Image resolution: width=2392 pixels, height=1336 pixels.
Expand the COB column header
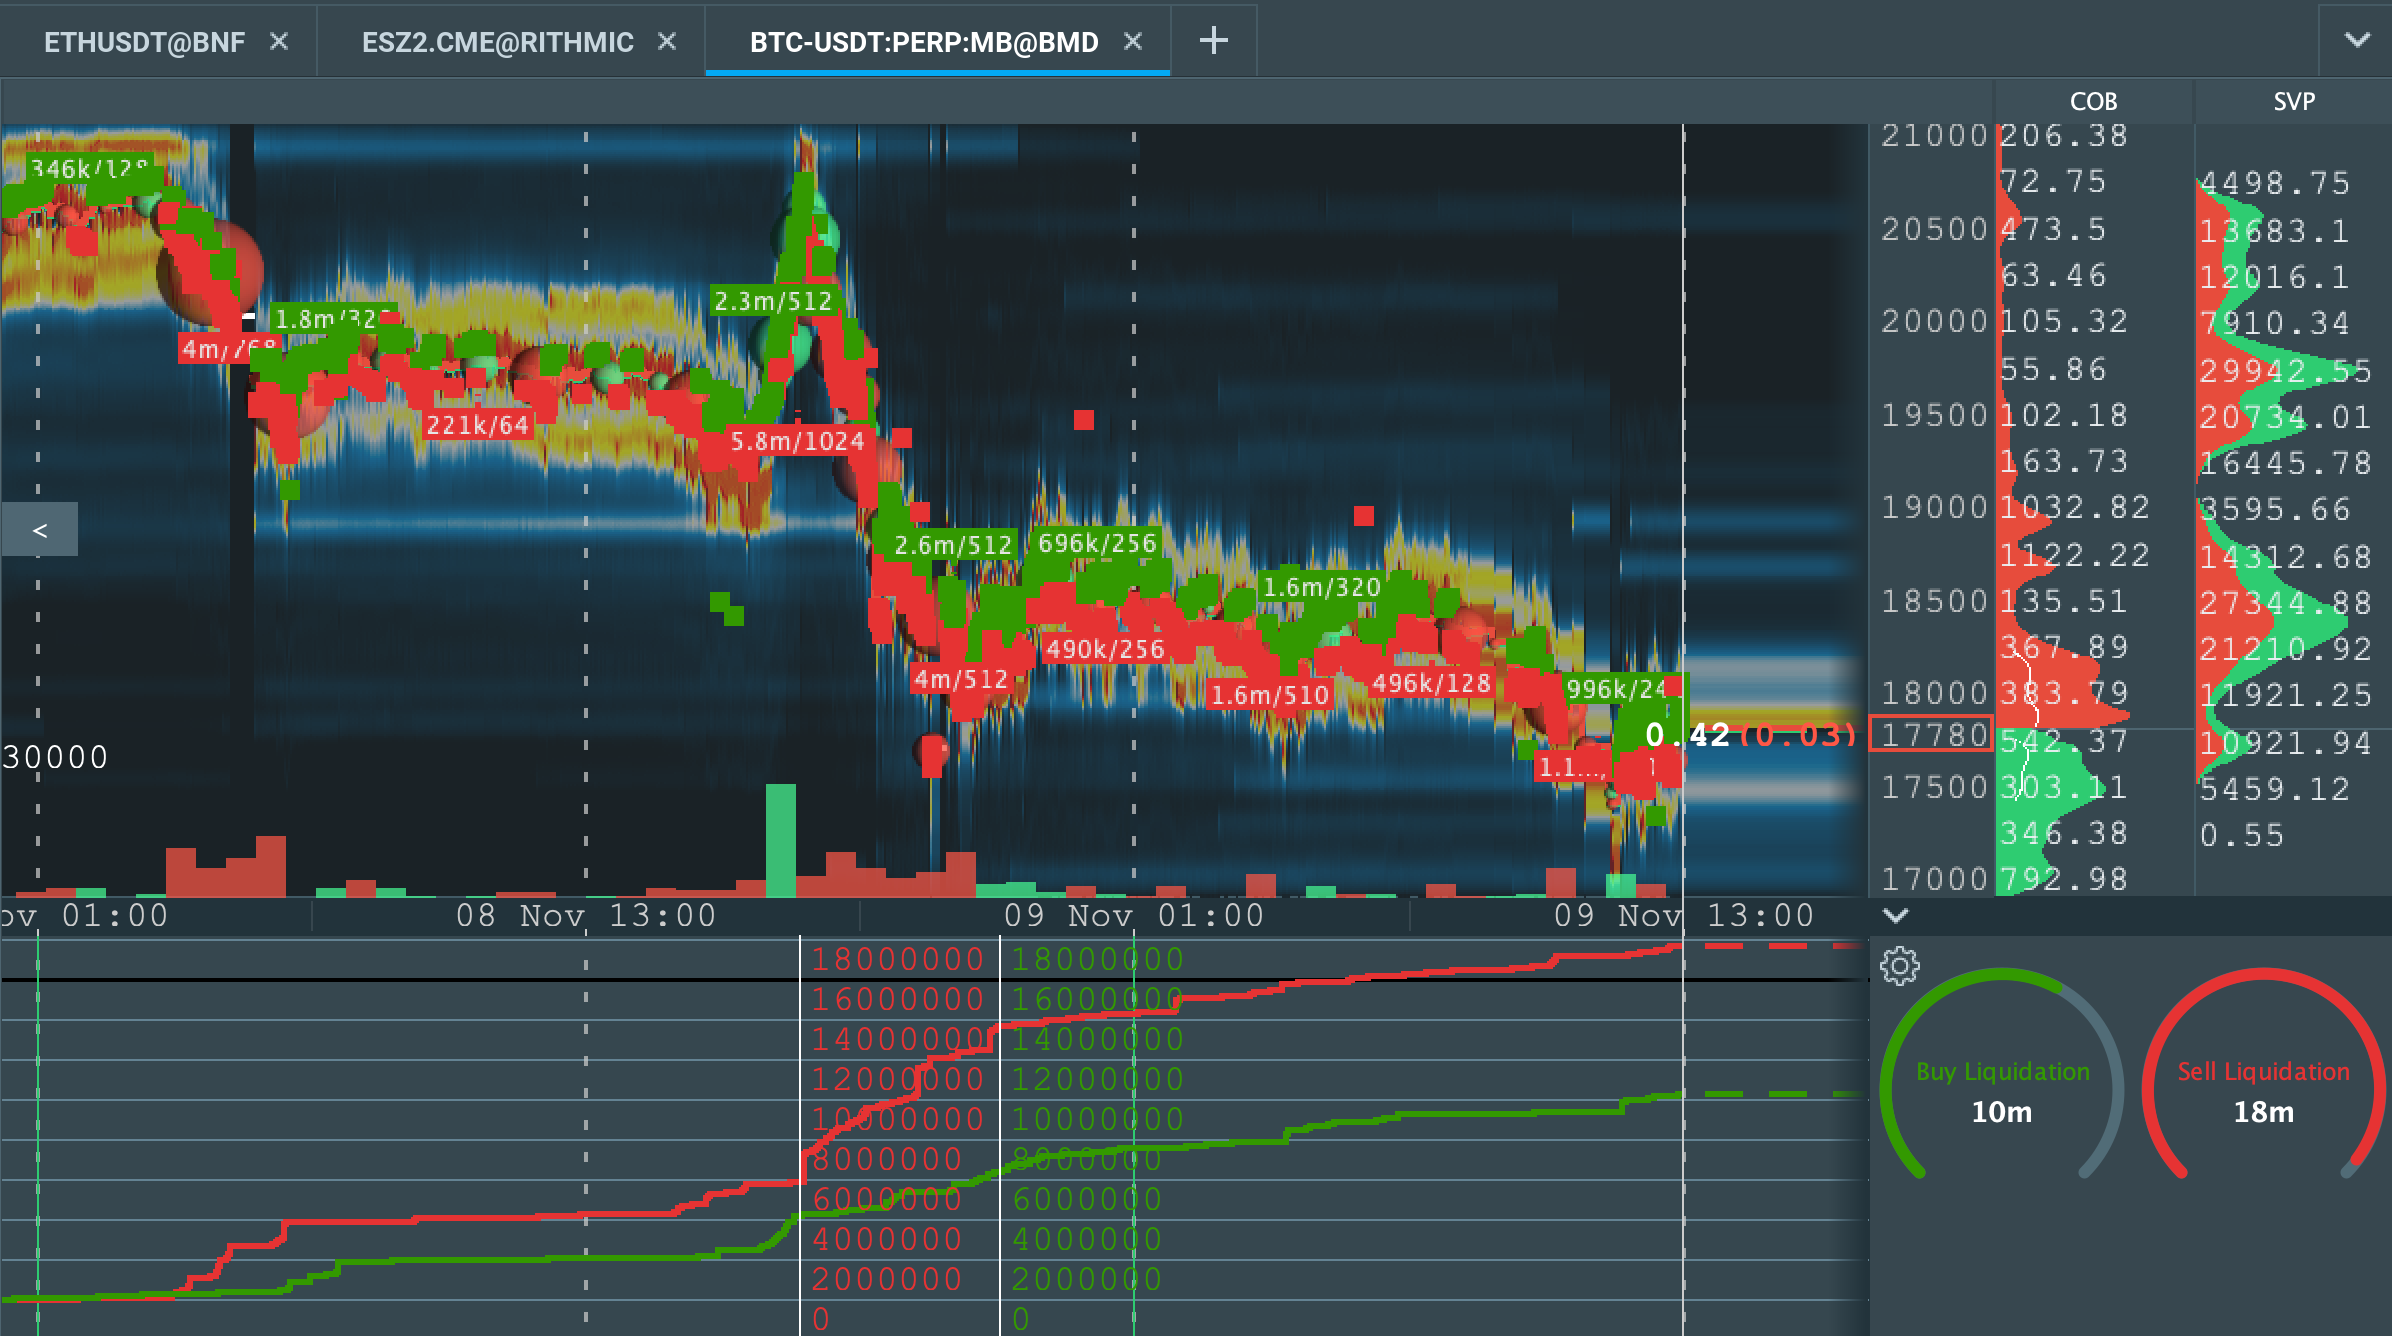(x=2094, y=101)
